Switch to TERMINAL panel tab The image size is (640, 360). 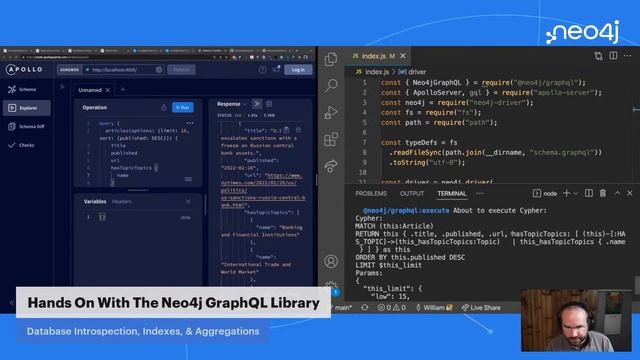[x=452, y=193]
